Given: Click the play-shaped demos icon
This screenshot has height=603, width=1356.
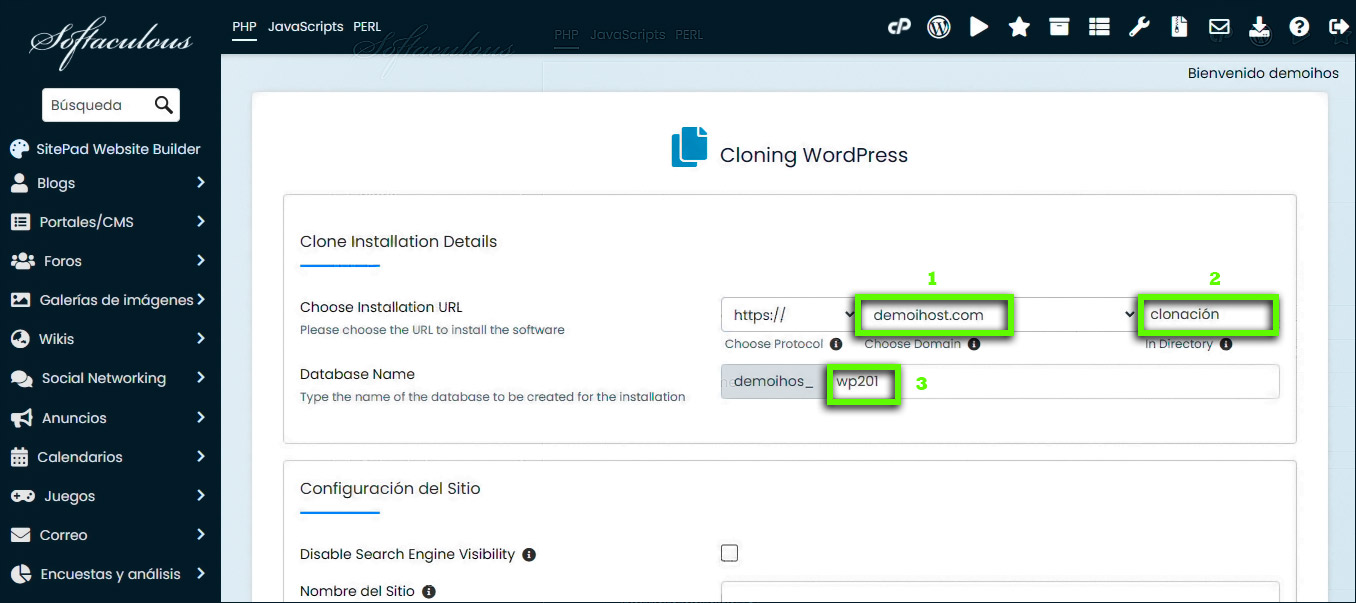Looking at the screenshot, I should pyautogui.click(x=979, y=27).
